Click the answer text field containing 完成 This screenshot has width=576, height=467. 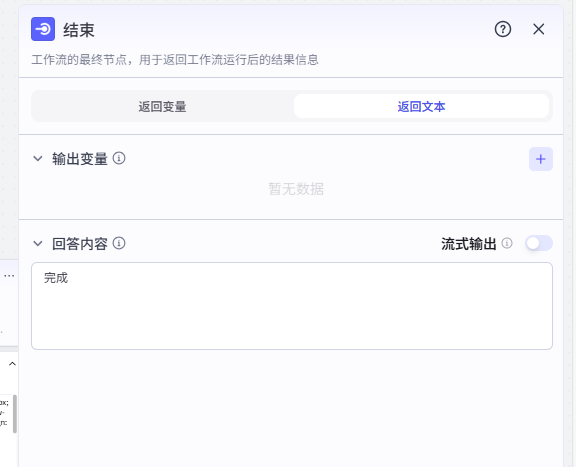(x=292, y=306)
